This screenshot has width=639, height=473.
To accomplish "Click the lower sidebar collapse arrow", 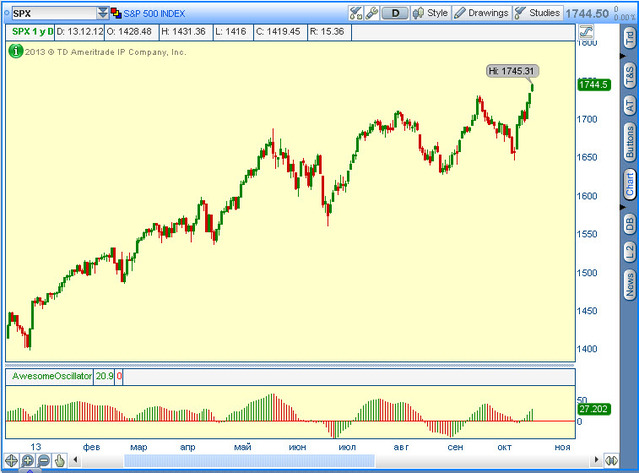I will point(623,207).
